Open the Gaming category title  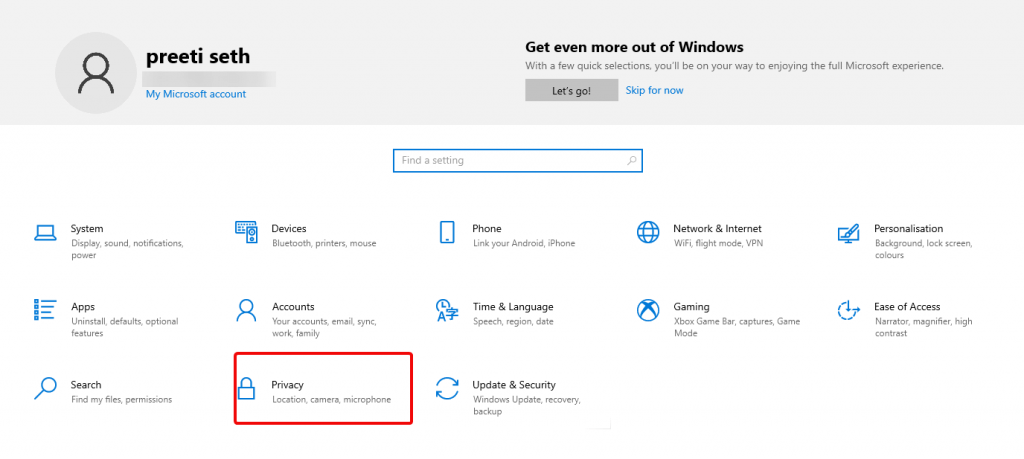click(x=692, y=307)
